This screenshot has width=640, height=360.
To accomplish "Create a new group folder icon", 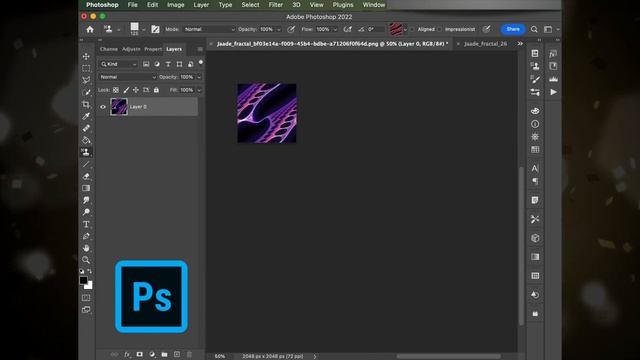I will click(x=164, y=354).
